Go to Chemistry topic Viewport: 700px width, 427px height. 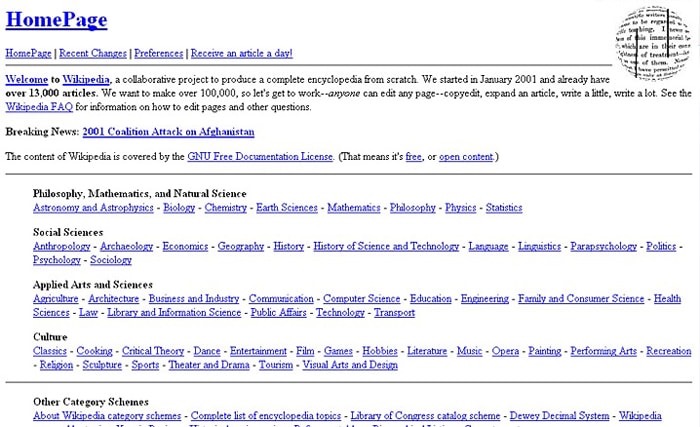(225, 208)
